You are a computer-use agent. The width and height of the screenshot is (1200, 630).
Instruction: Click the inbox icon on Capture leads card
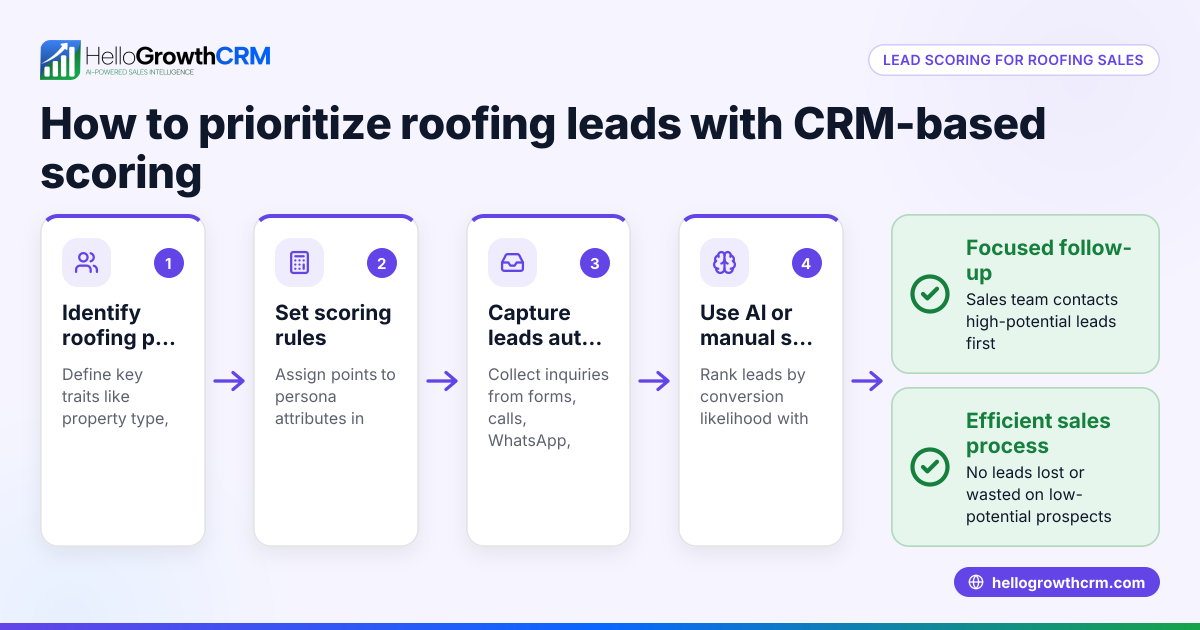[x=512, y=263]
